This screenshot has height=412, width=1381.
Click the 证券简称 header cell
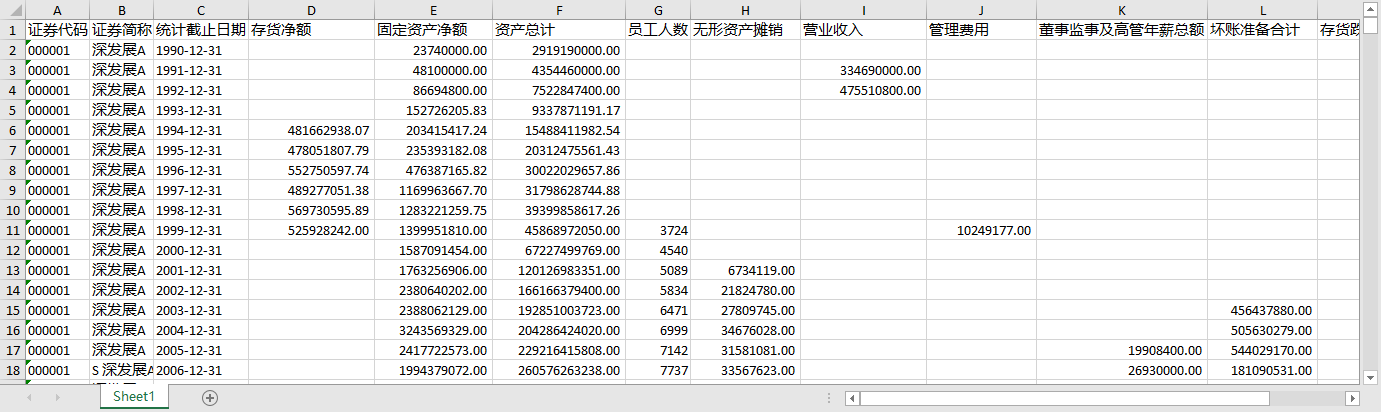tap(121, 30)
